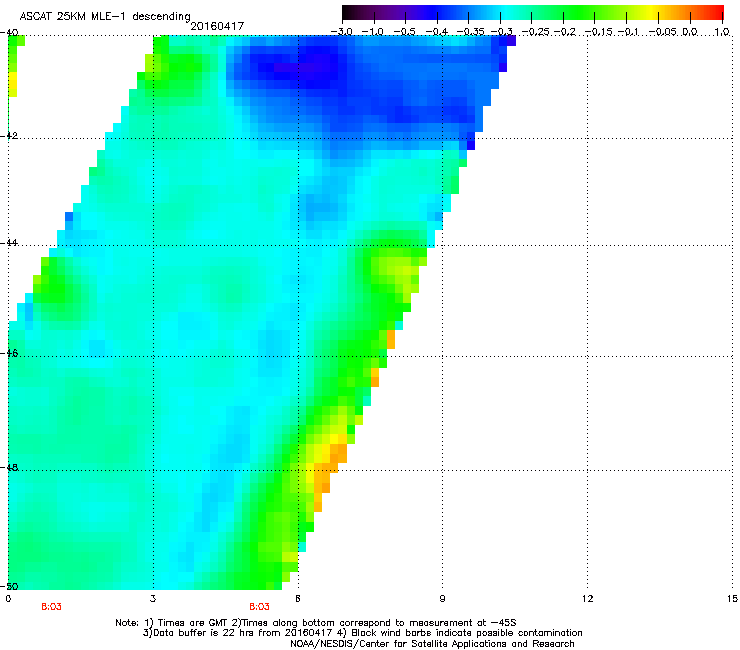Click the latitude axis label -50
Image resolution: width=740 pixels, height=650 pixels.
click(9, 587)
